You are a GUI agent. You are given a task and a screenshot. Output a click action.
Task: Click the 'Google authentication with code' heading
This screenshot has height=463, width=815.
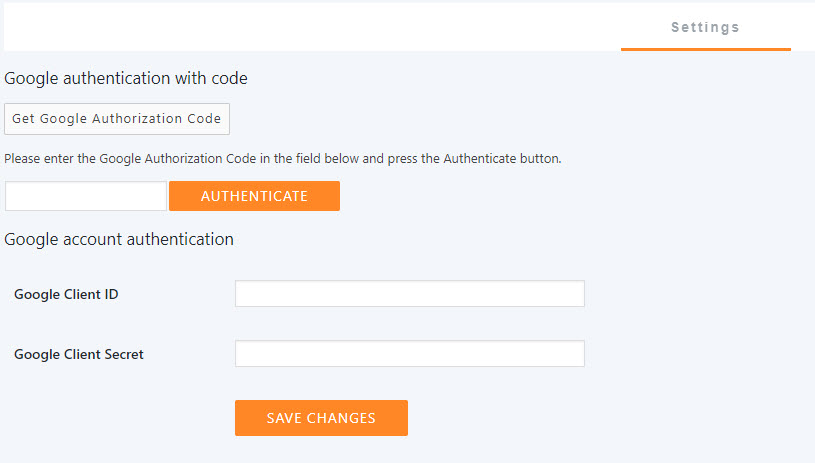(126, 78)
